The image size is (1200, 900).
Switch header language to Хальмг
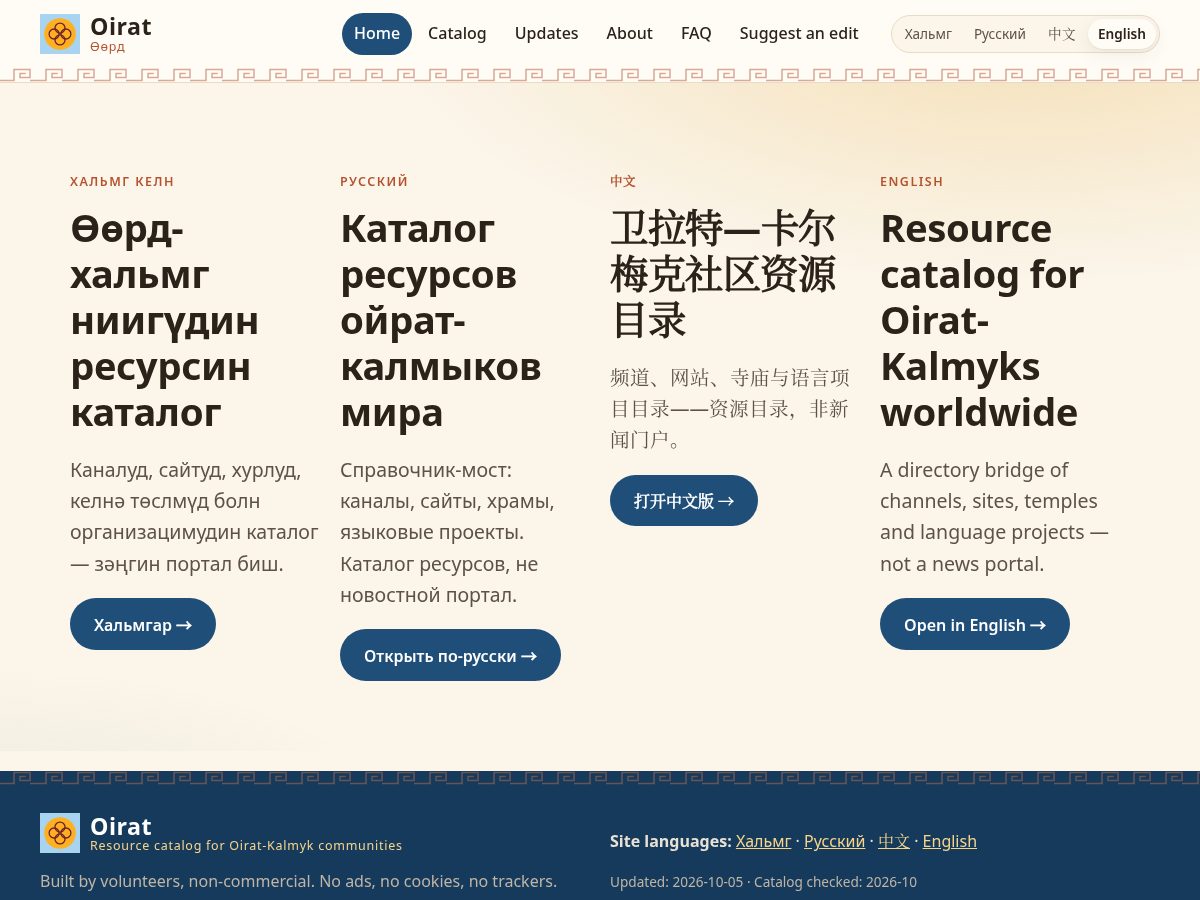(928, 34)
